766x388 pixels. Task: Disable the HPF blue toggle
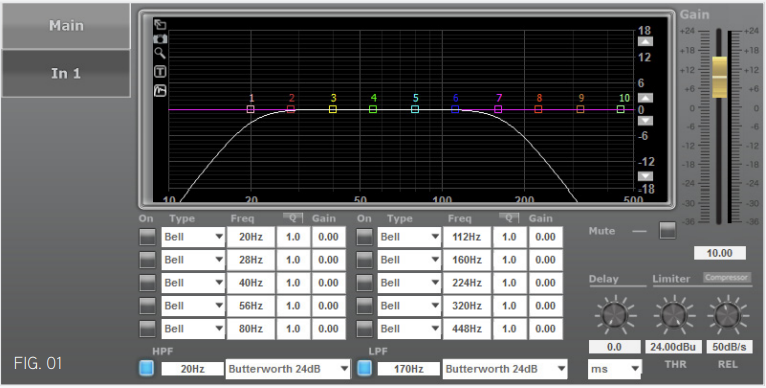pyautogui.click(x=146, y=368)
